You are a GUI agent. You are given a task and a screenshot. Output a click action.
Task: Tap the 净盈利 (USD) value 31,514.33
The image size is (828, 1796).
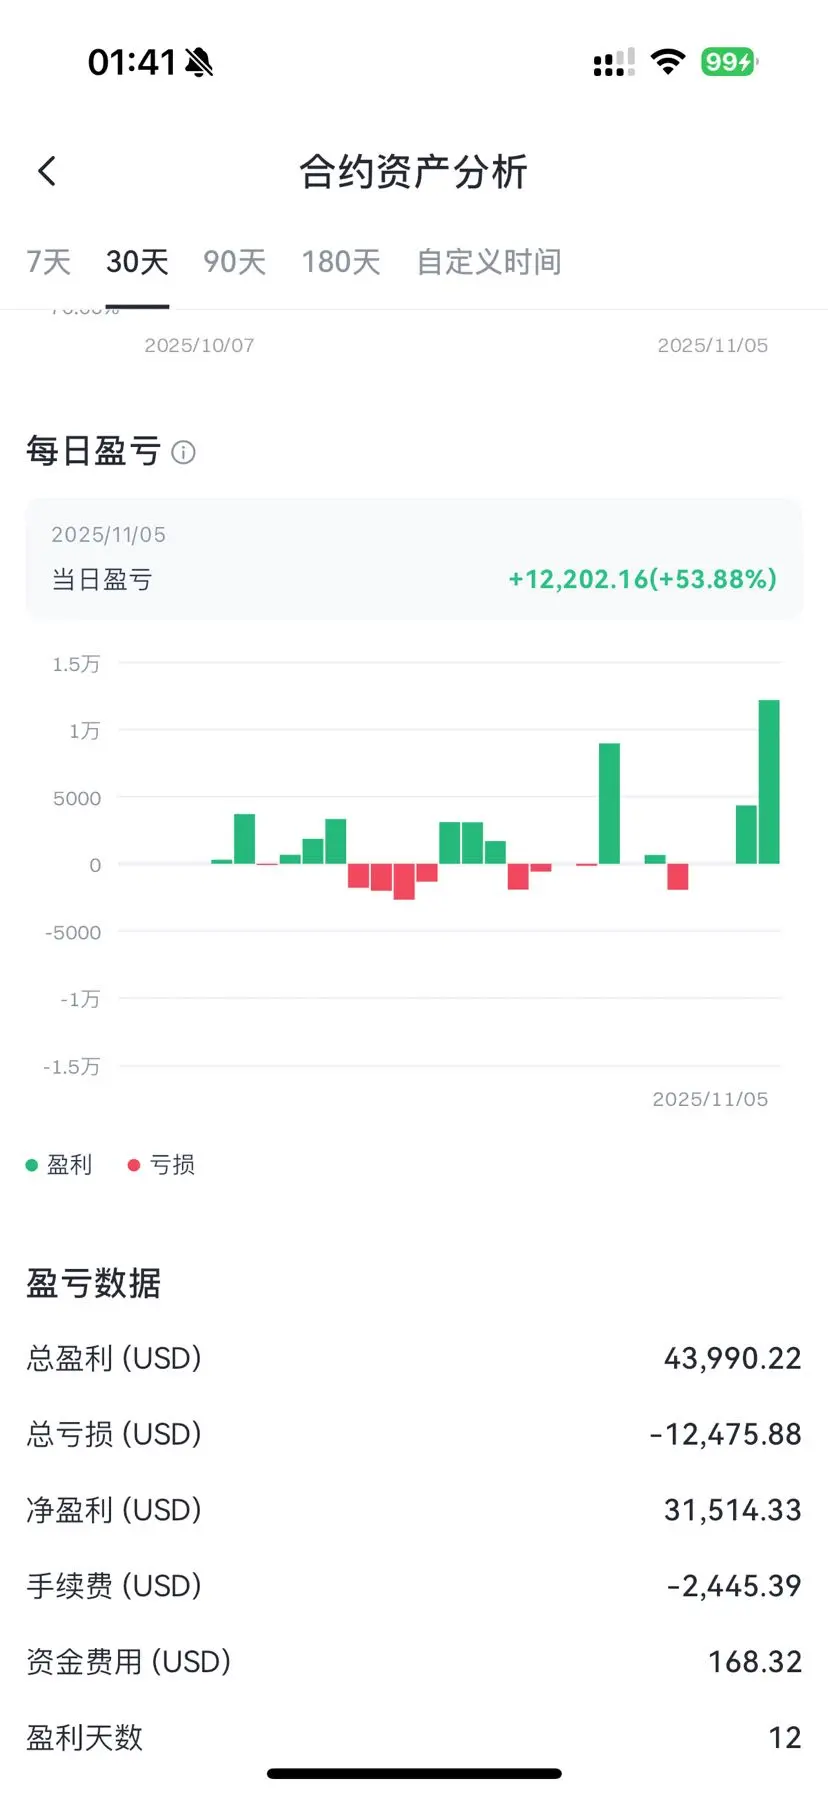coord(733,1510)
